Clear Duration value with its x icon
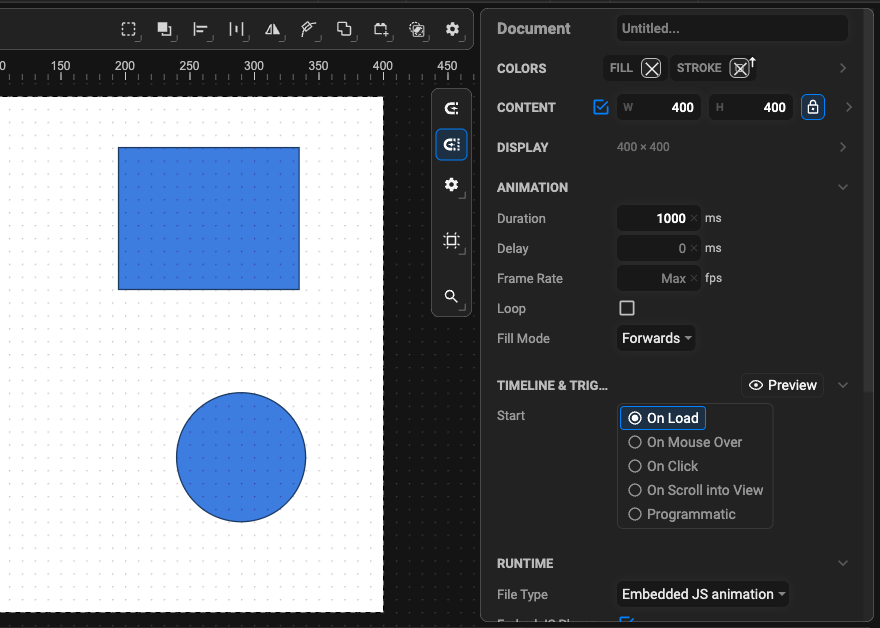 click(694, 218)
